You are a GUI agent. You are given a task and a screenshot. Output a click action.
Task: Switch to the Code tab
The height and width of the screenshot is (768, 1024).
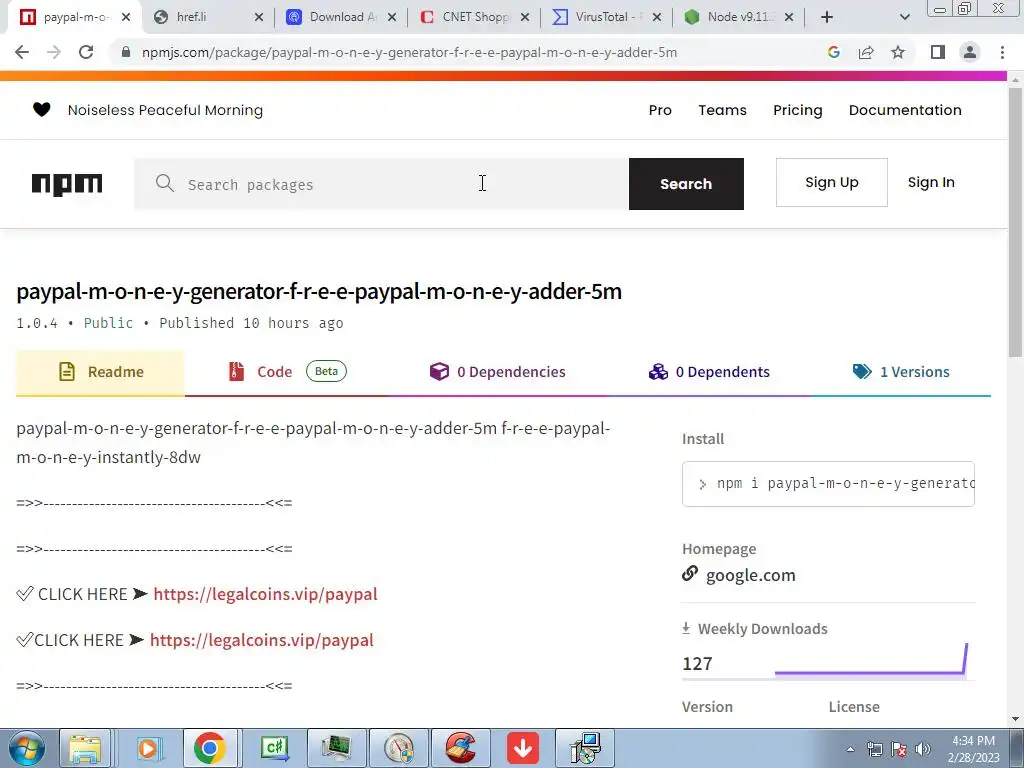coord(286,372)
